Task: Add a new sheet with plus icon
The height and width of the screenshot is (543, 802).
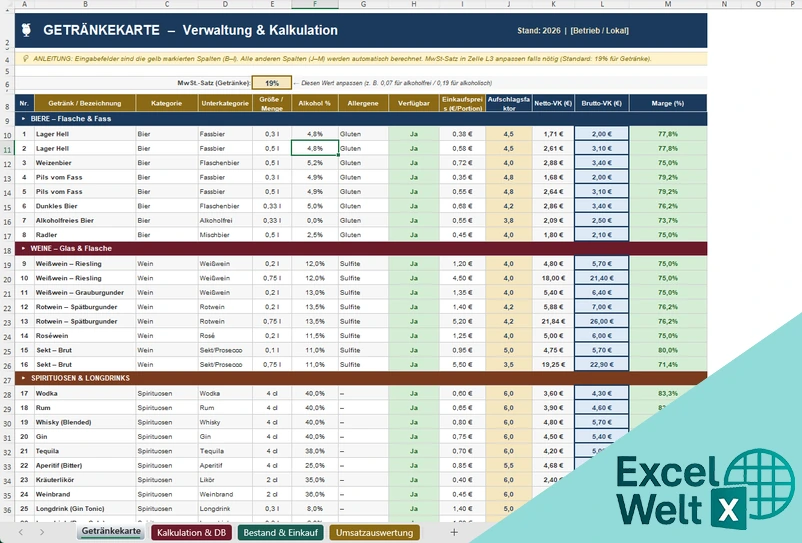Action: pos(454,532)
